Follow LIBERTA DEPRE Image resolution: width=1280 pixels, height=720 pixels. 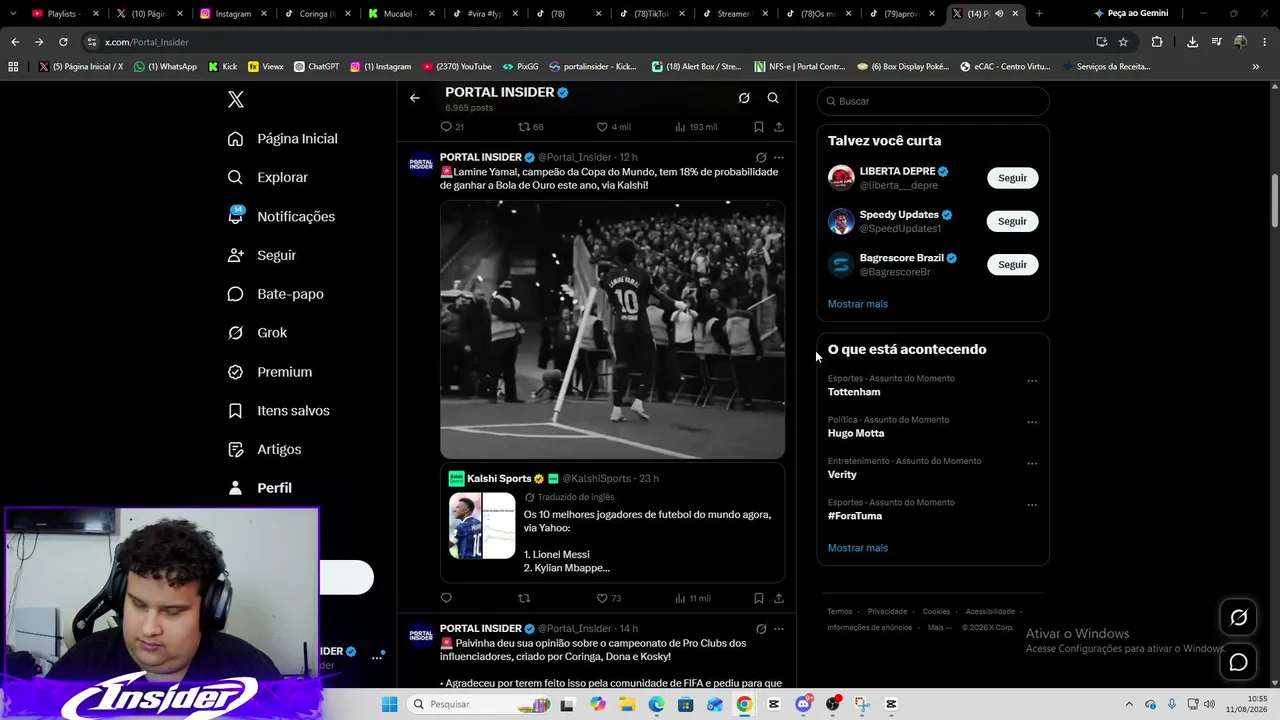point(1012,178)
